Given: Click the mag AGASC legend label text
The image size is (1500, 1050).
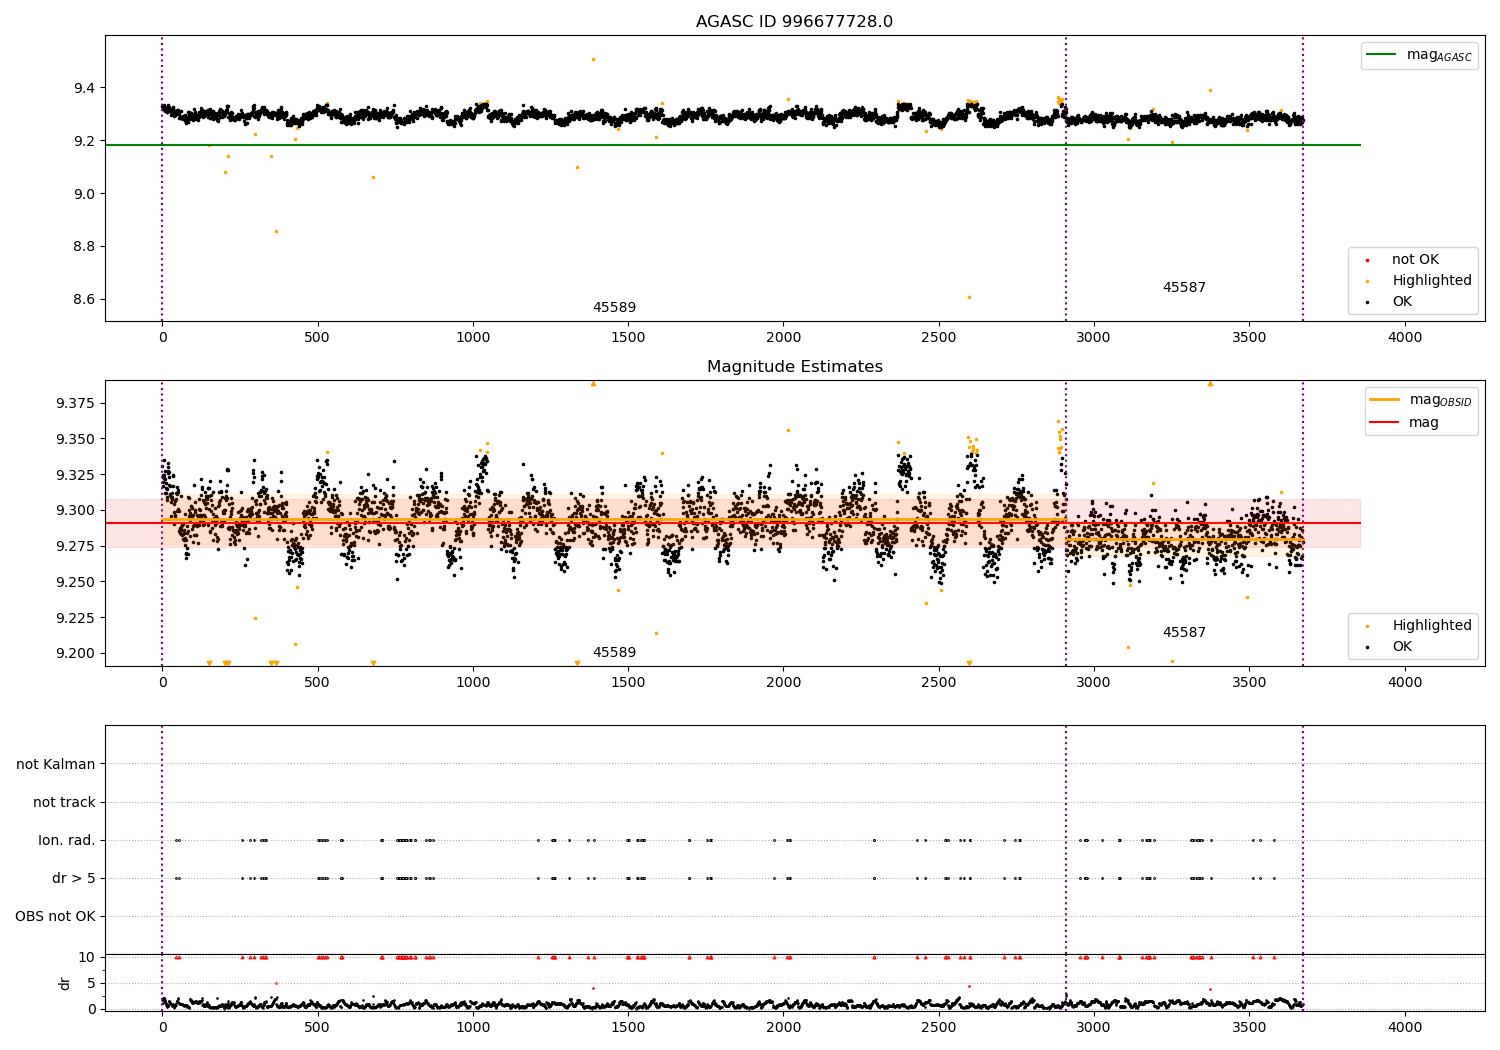Looking at the screenshot, I should 1439,56.
